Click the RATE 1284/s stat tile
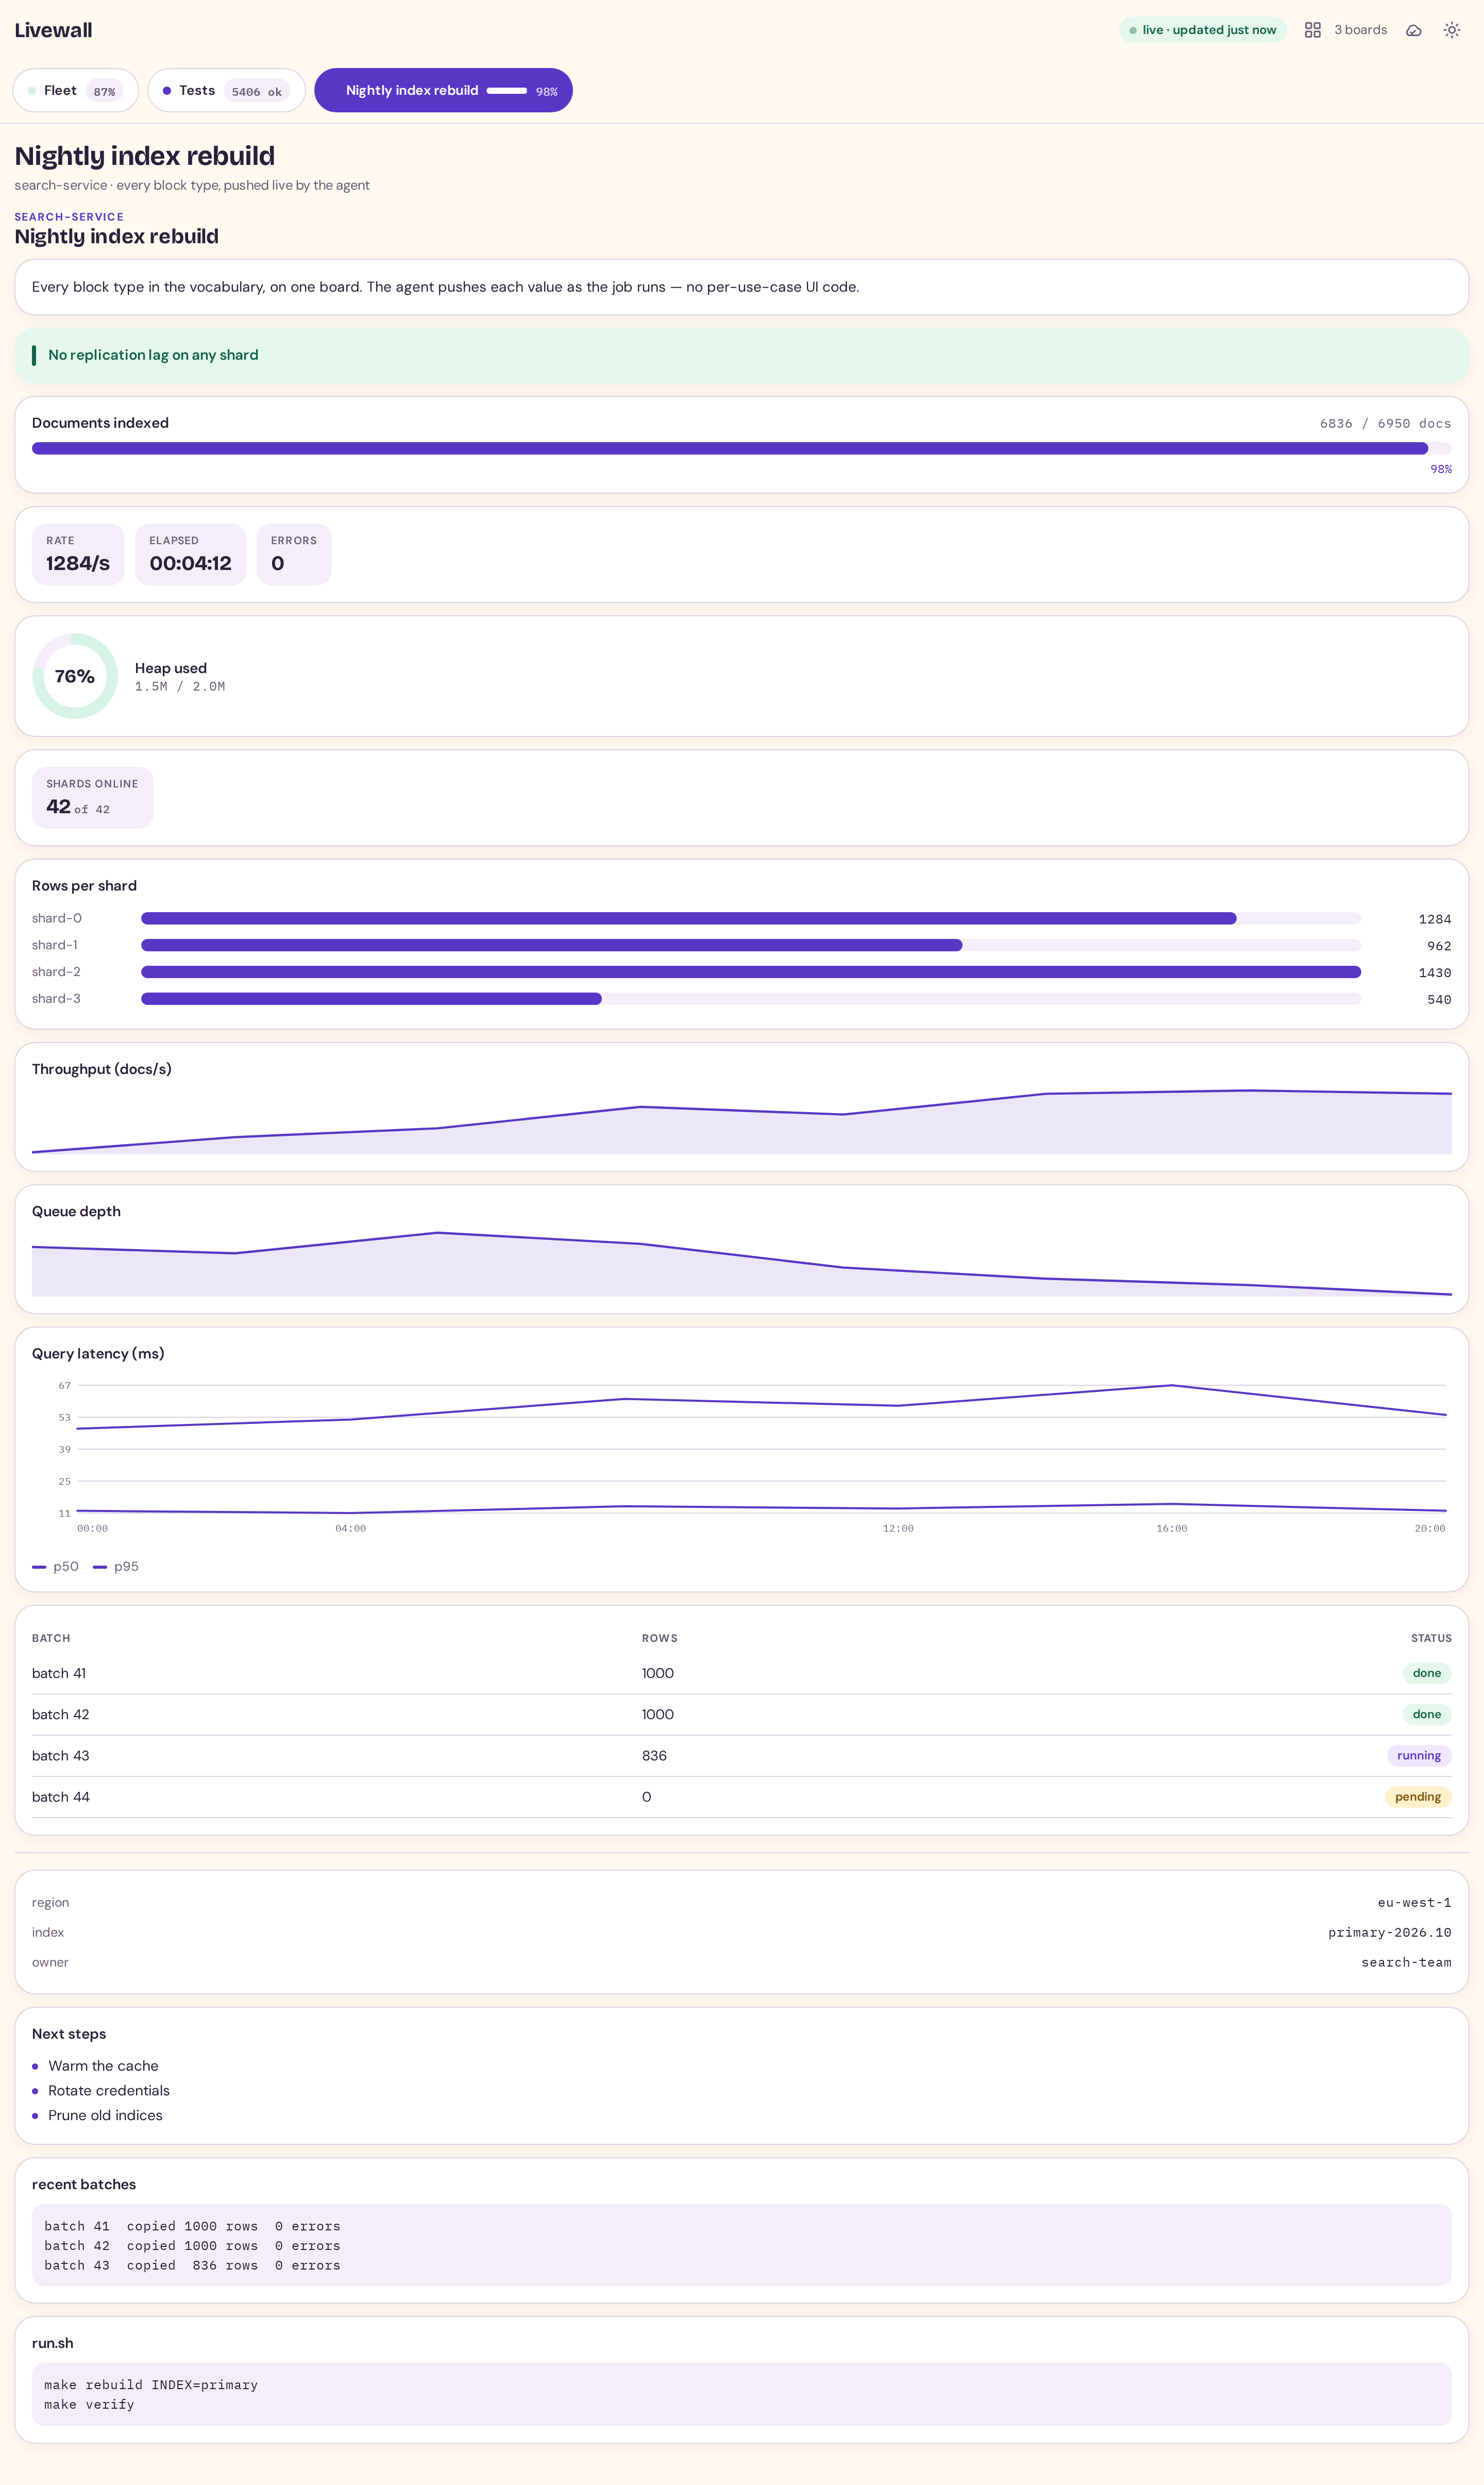 78,554
